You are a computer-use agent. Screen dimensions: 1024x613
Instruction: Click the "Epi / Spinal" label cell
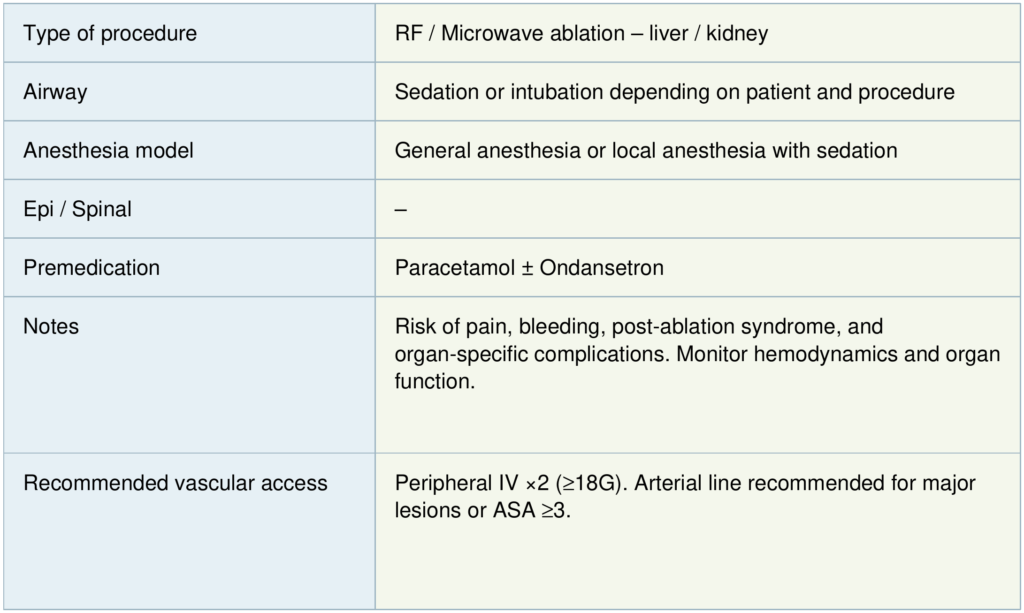point(77,210)
